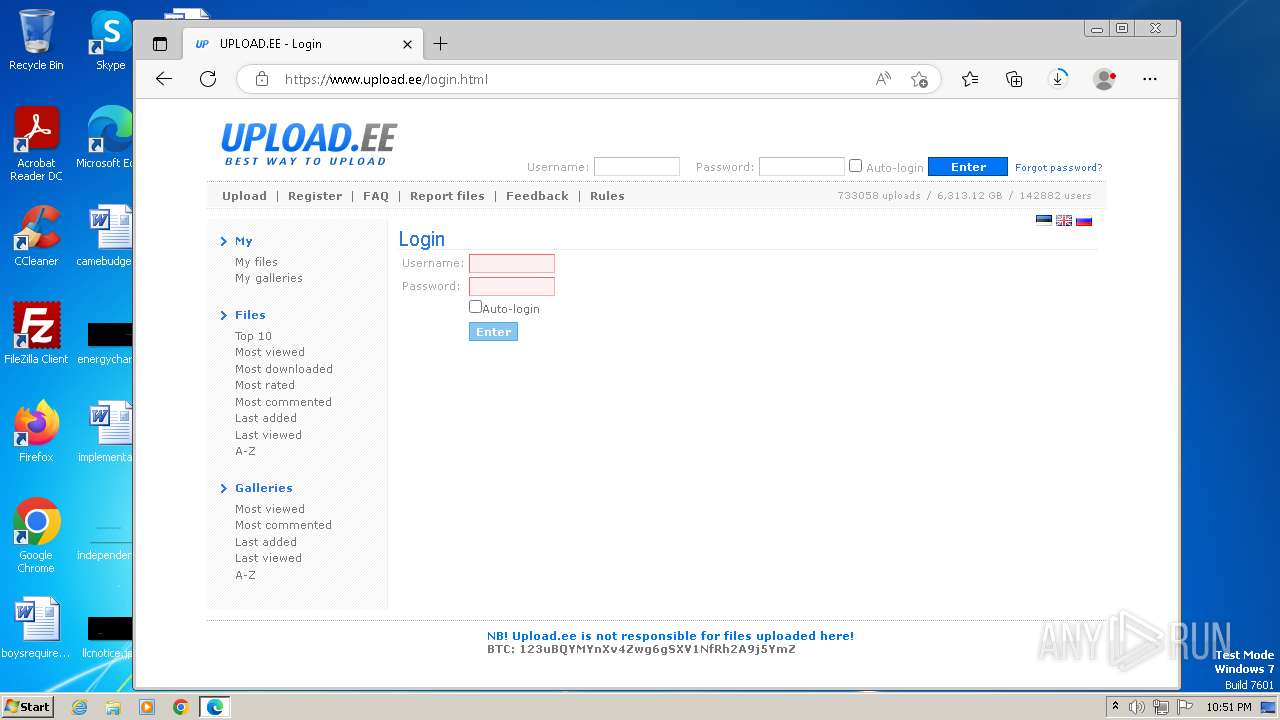Expand the My sidebar section

243,241
